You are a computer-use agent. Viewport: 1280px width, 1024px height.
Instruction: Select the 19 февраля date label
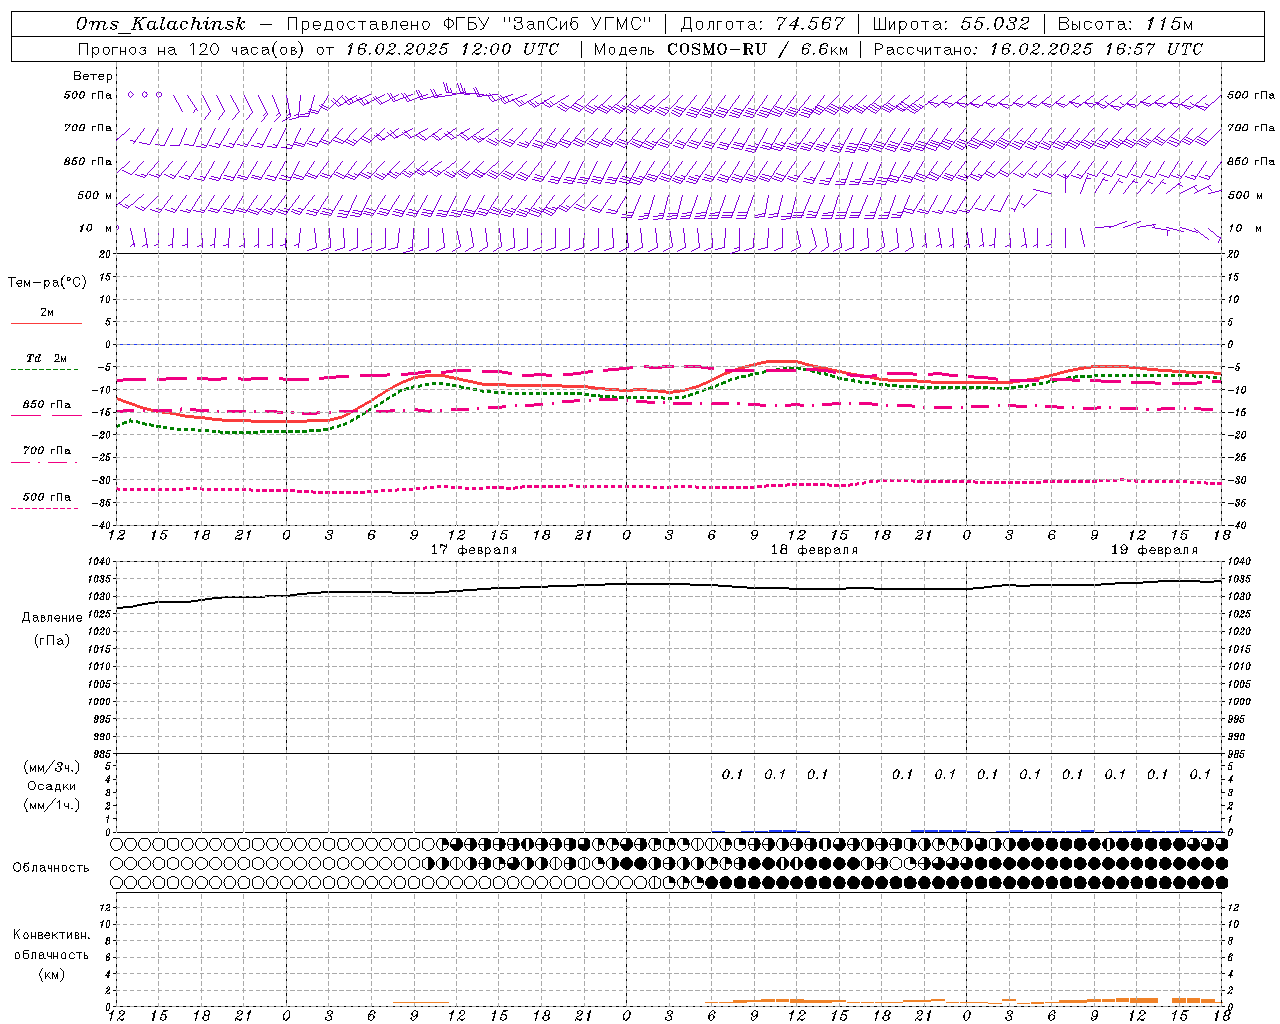coord(1154,550)
